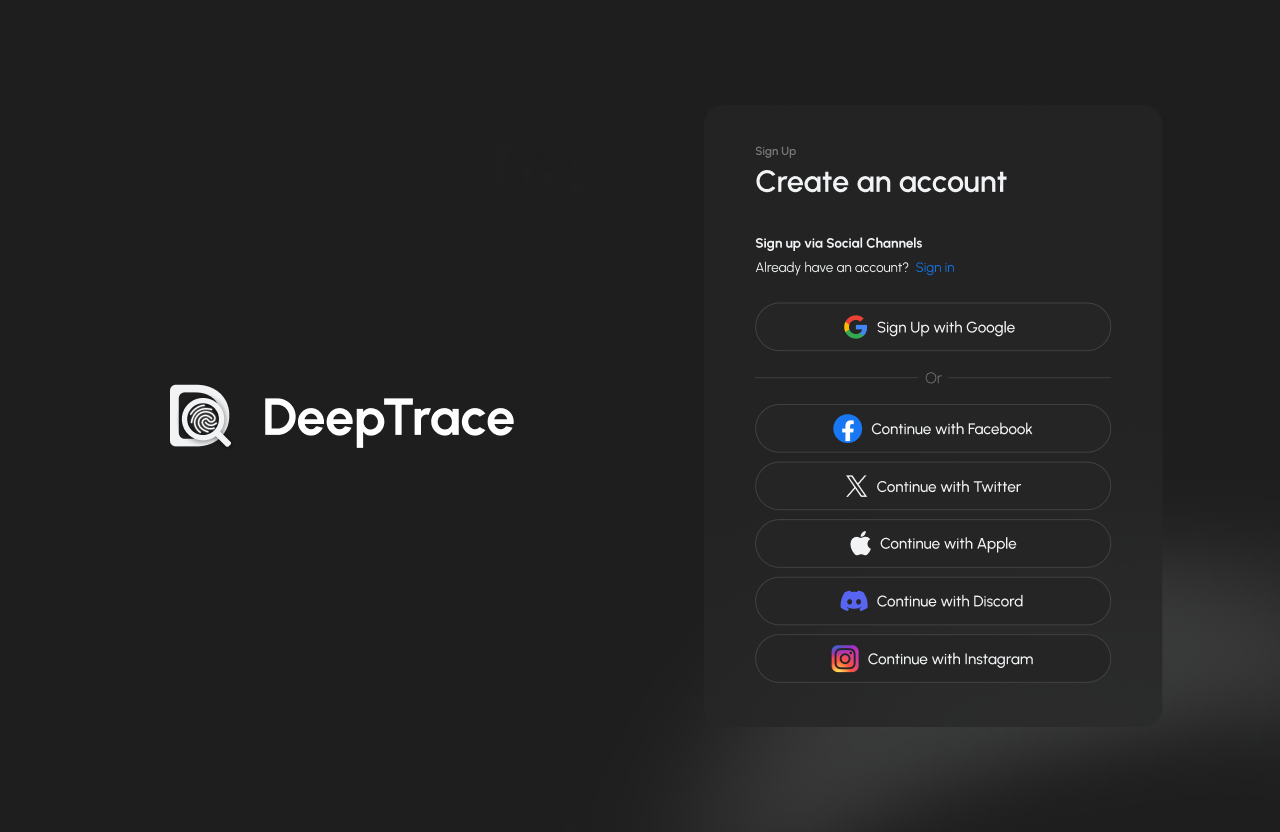The width and height of the screenshot is (1280, 832).
Task: Pick Continue with Discord button
Action: (933, 601)
